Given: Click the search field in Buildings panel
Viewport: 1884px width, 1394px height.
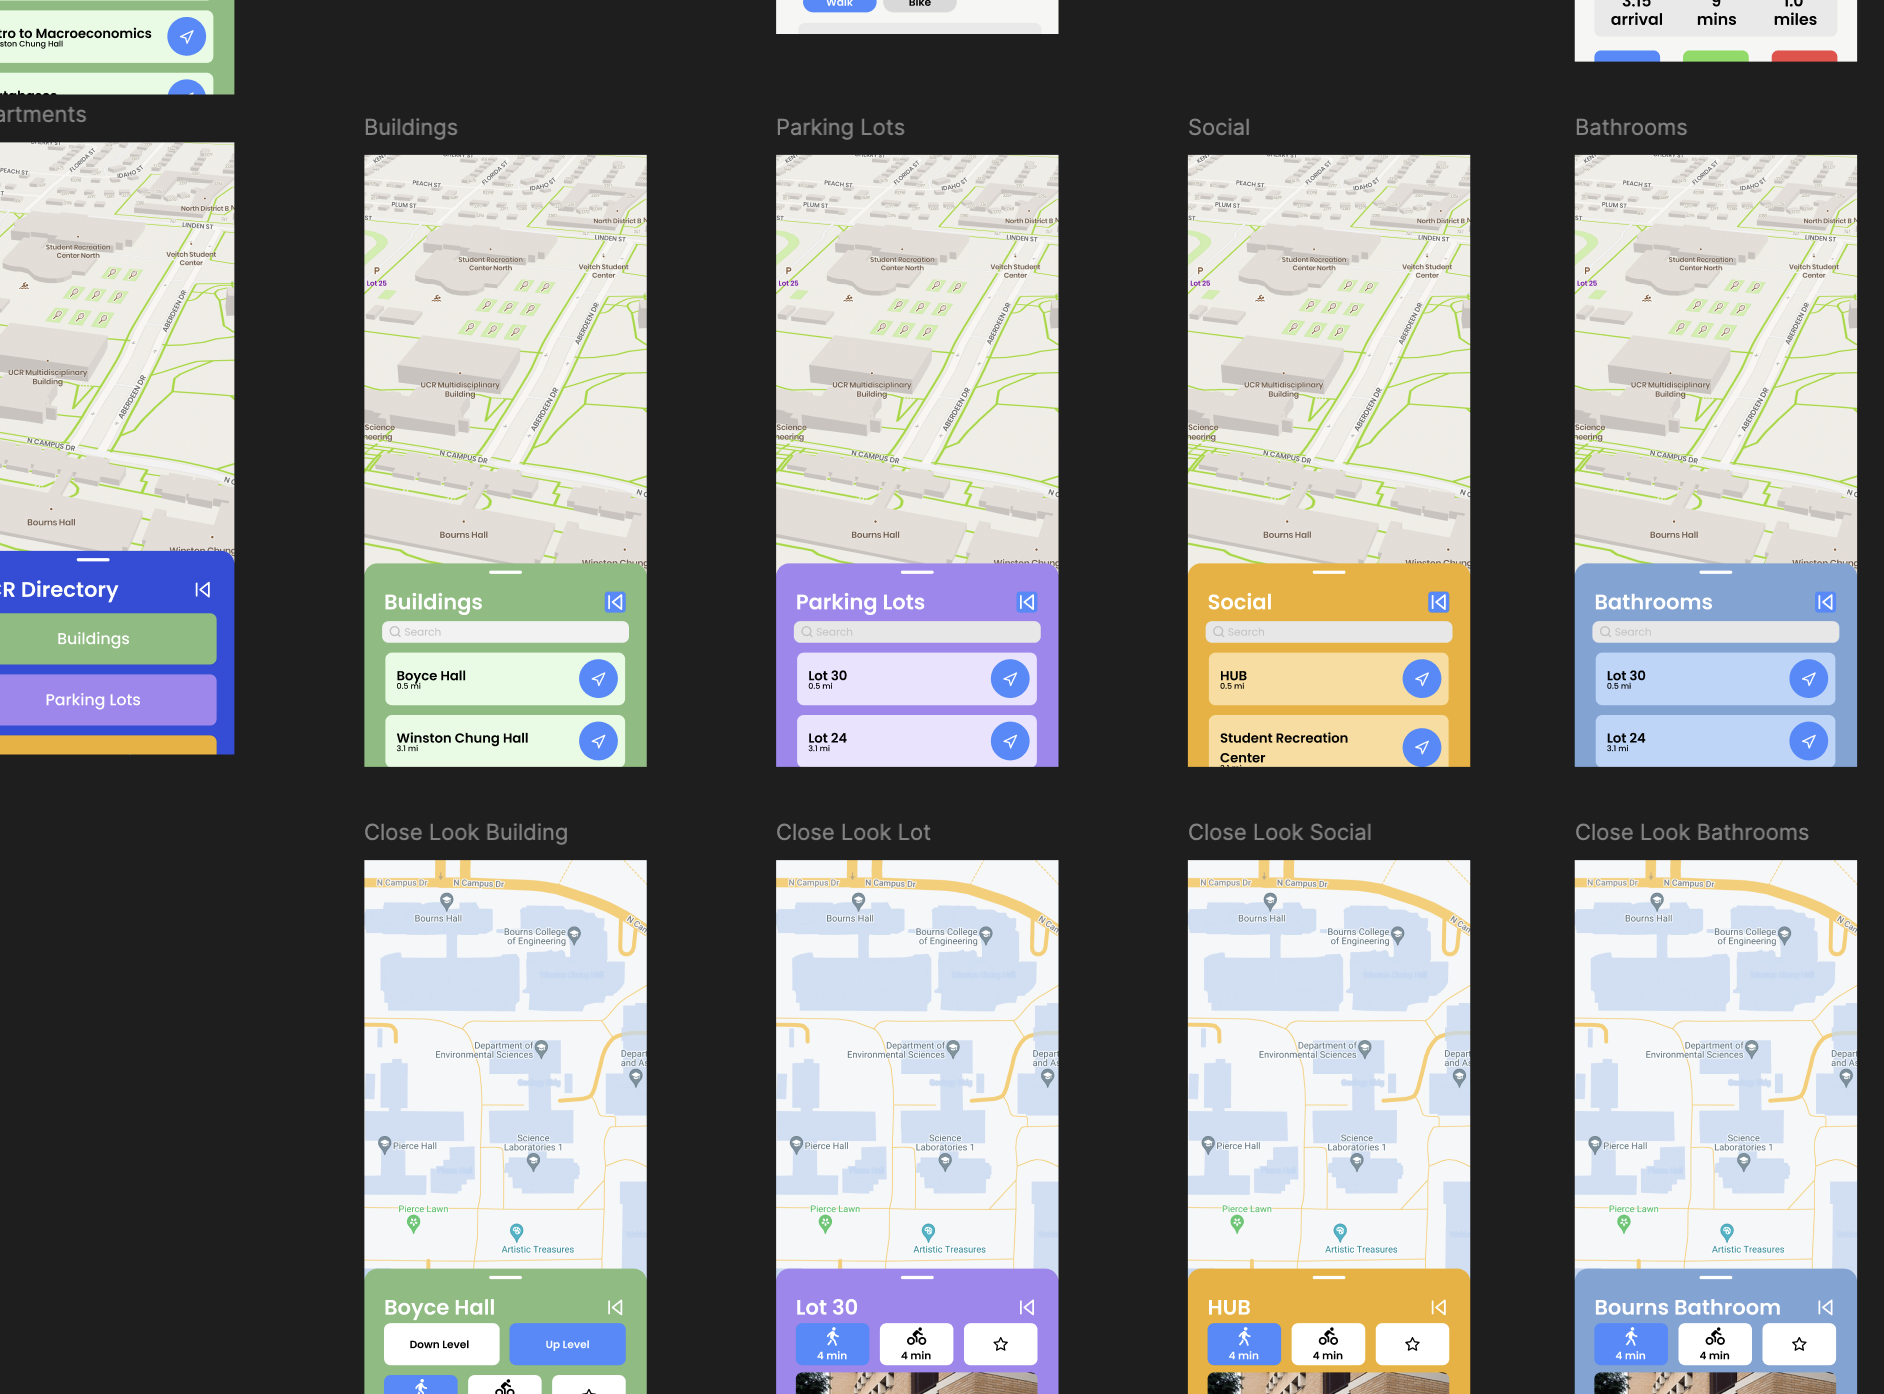Looking at the screenshot, I should (505, 632).
